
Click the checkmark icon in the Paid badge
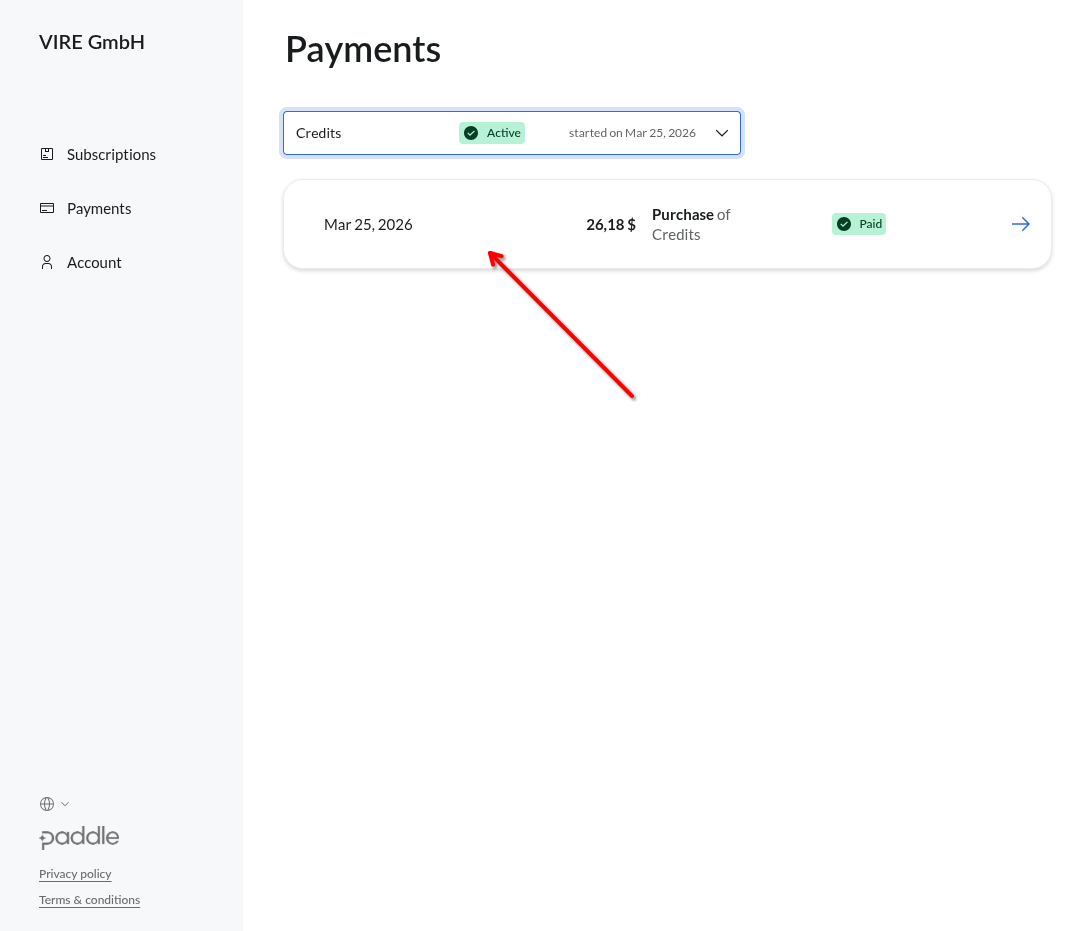coord(845,224)
